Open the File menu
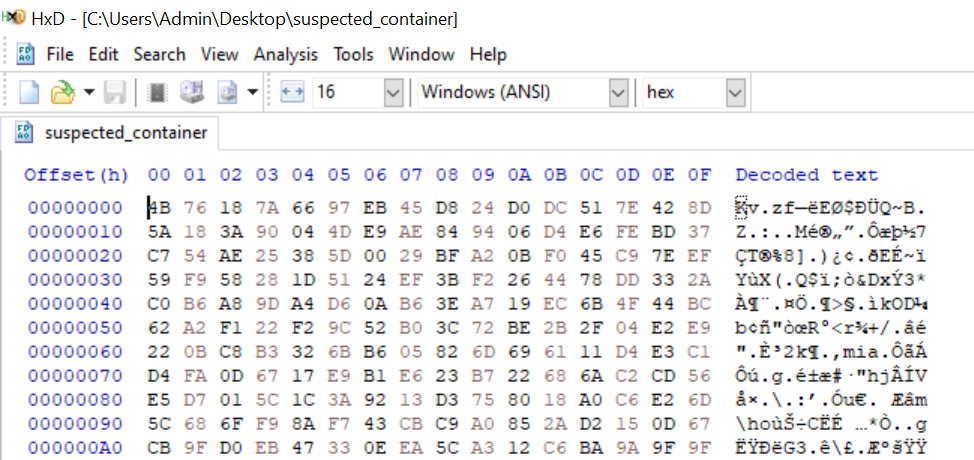 click(x=60, y=54)
